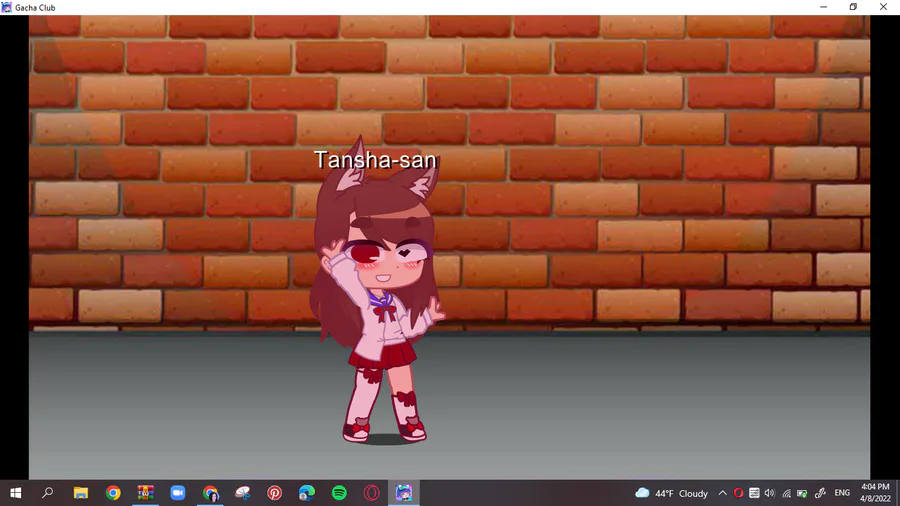900x506 pixels.
Task: Open Microsoft Edge from the taskbar
Action: [307, 493]
